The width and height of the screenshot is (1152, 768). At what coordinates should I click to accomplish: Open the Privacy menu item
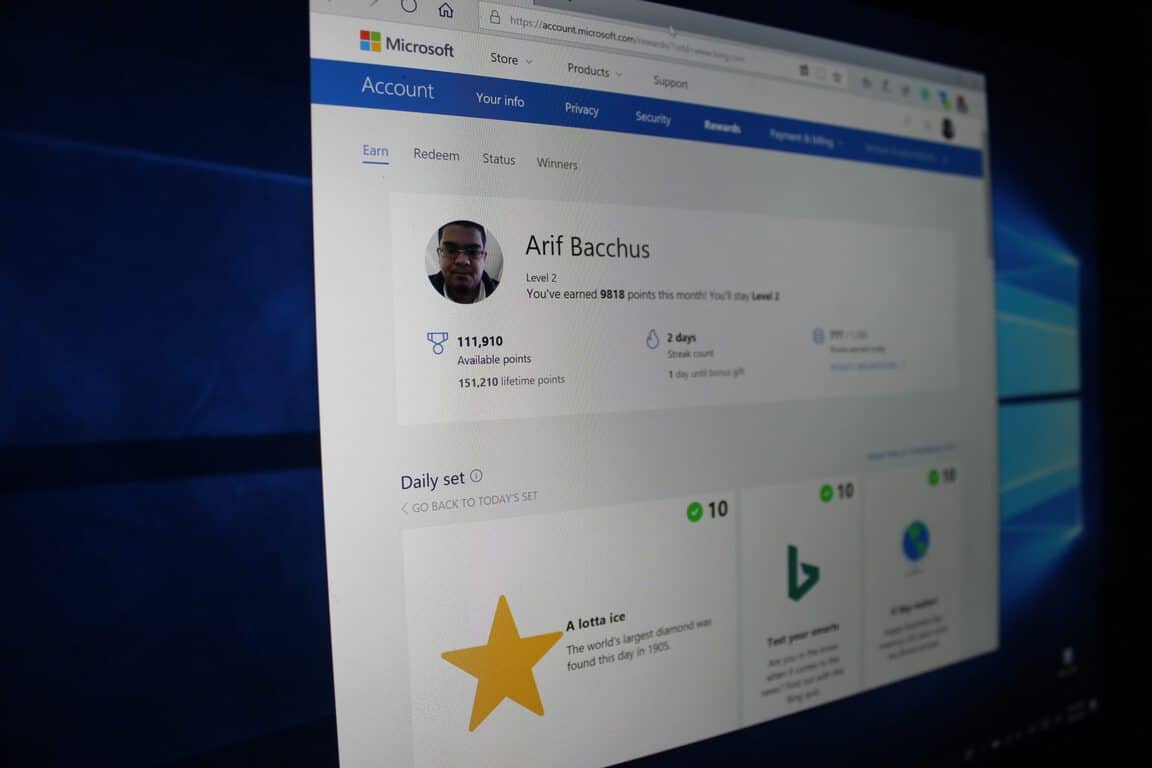pos(581,109)
